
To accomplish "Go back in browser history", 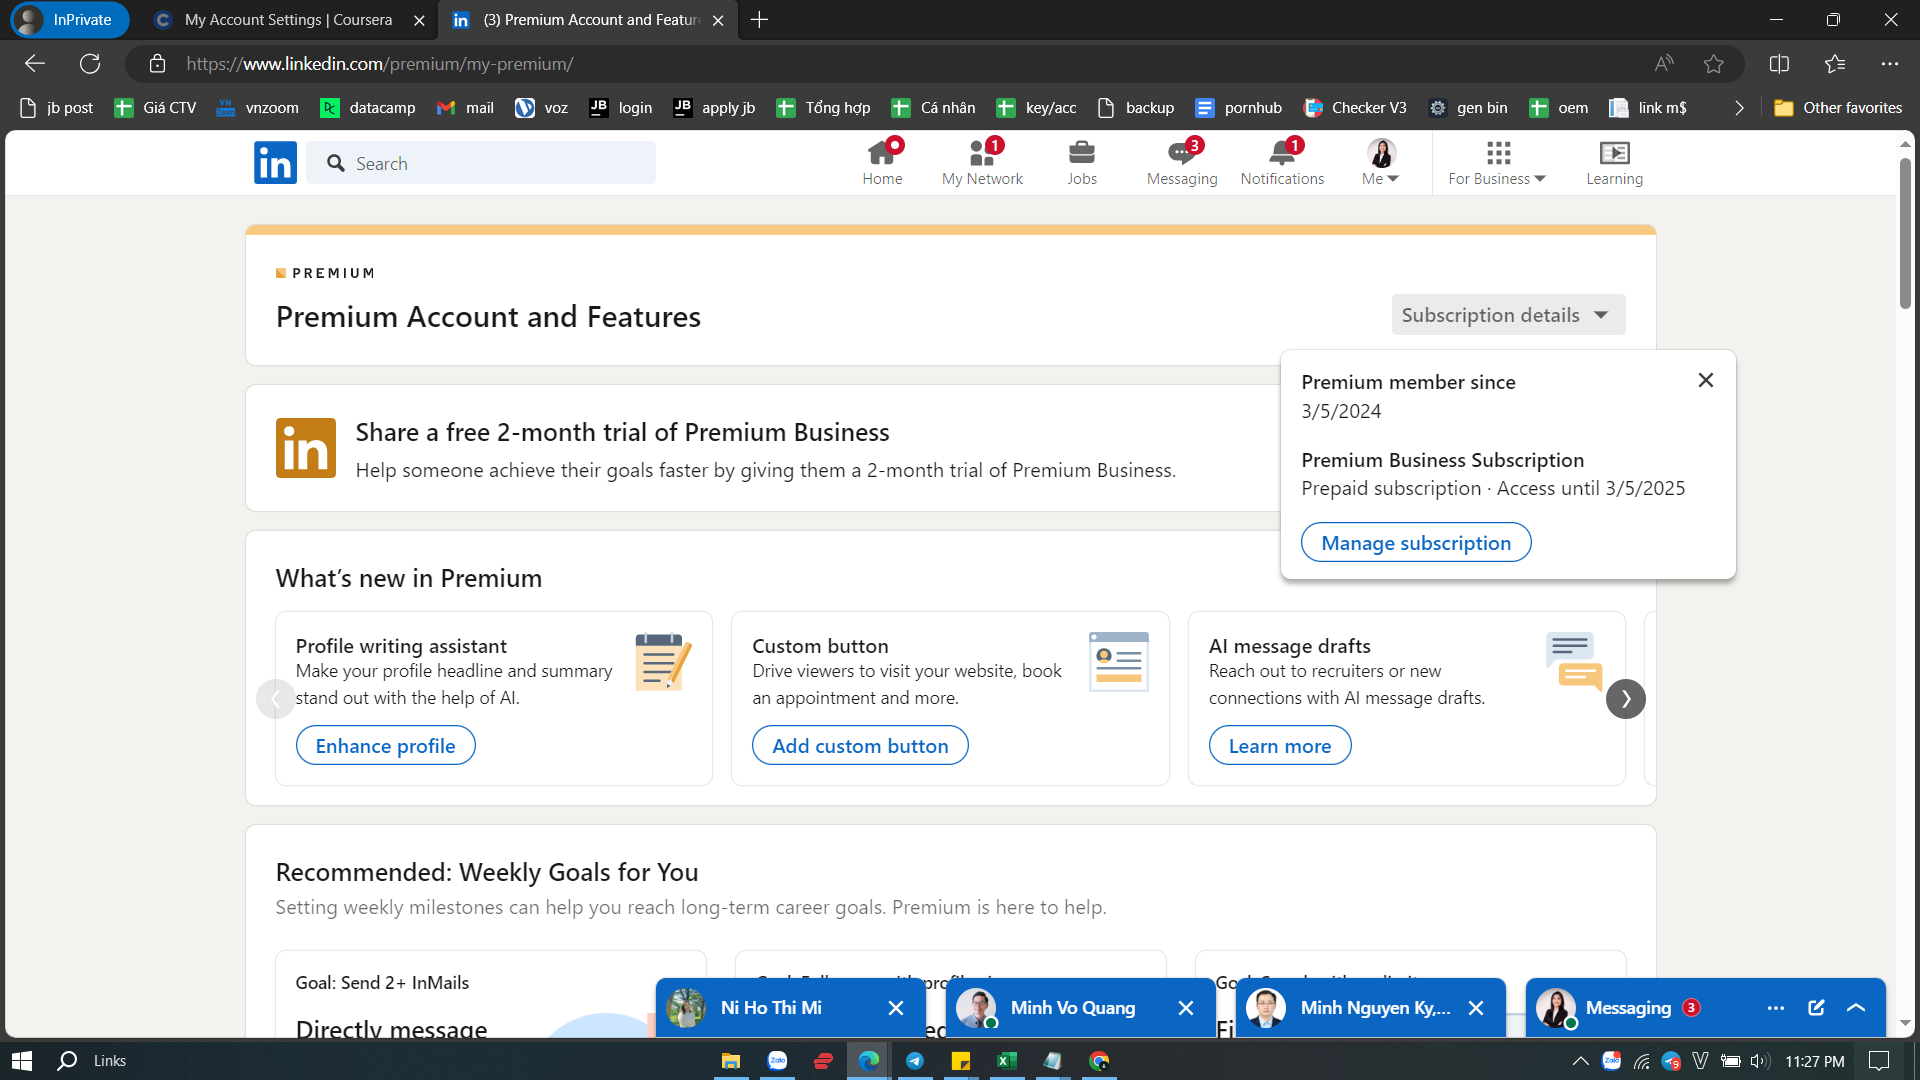I will pyautogui.click(x=35, y=64).
